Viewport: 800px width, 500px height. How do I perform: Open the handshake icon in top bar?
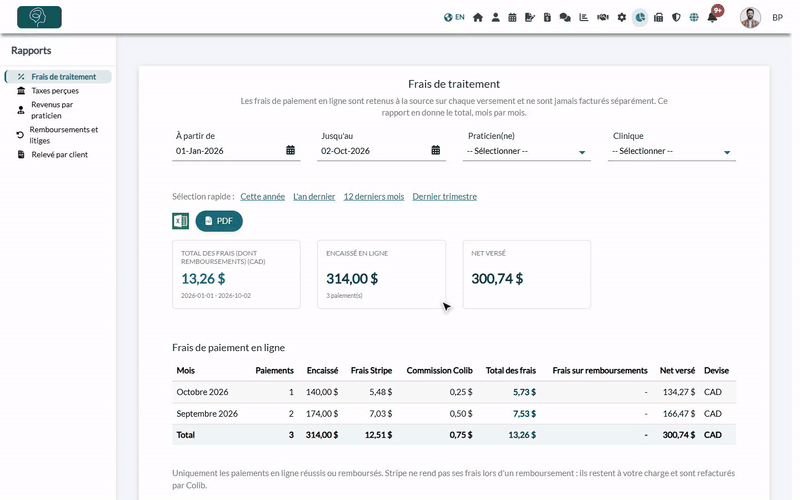[x=603, y=17]
